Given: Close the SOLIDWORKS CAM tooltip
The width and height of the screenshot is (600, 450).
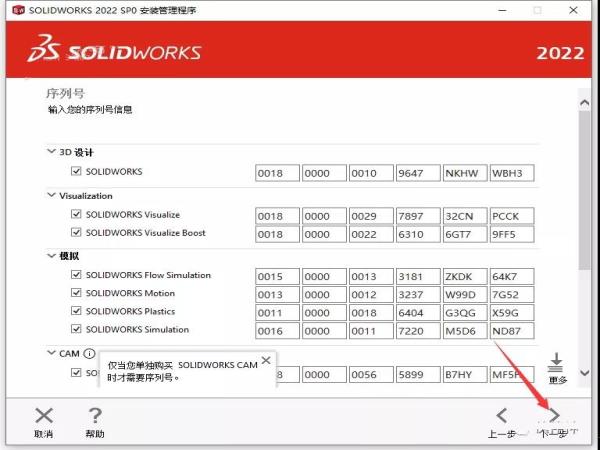Looking at the screenshot, I should pyautogui.click(x=265, y=360).
